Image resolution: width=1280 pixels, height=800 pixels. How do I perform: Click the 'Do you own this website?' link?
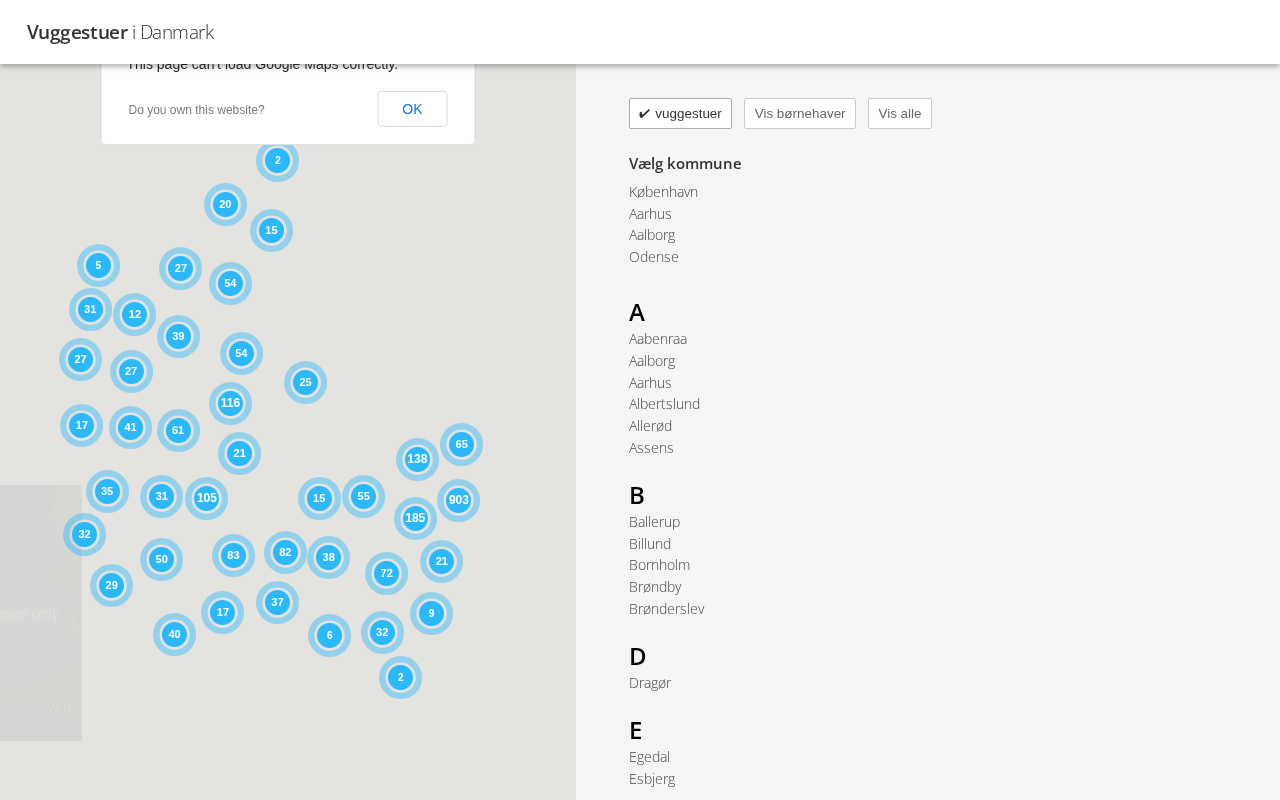coord(196,110)
